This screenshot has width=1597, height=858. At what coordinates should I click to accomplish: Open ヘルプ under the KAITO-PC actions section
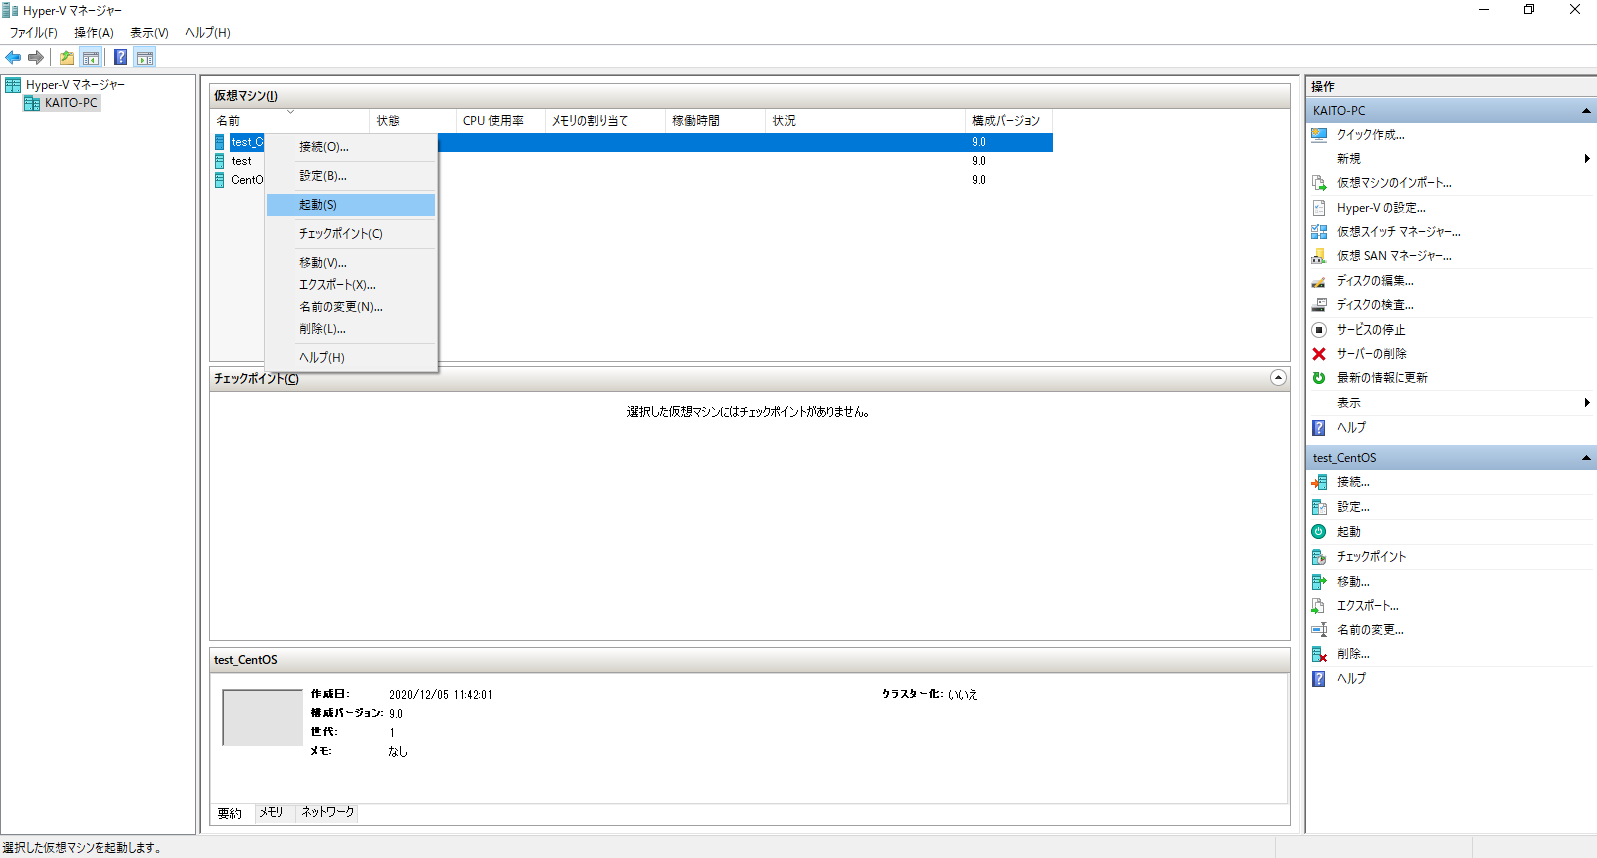[1351, 428]
